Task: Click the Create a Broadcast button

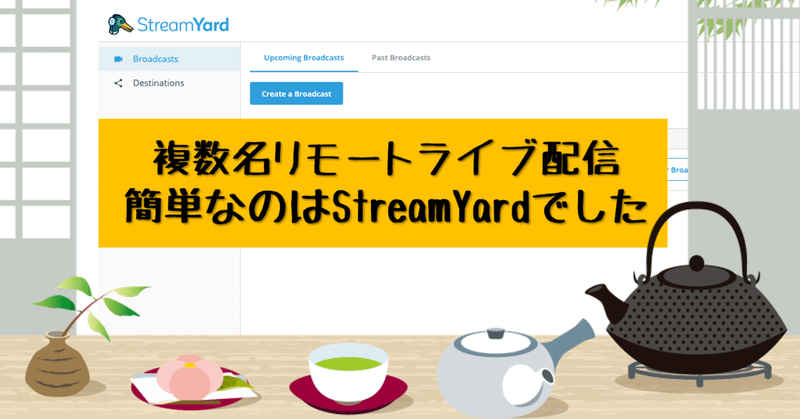Action: [296, 93]
